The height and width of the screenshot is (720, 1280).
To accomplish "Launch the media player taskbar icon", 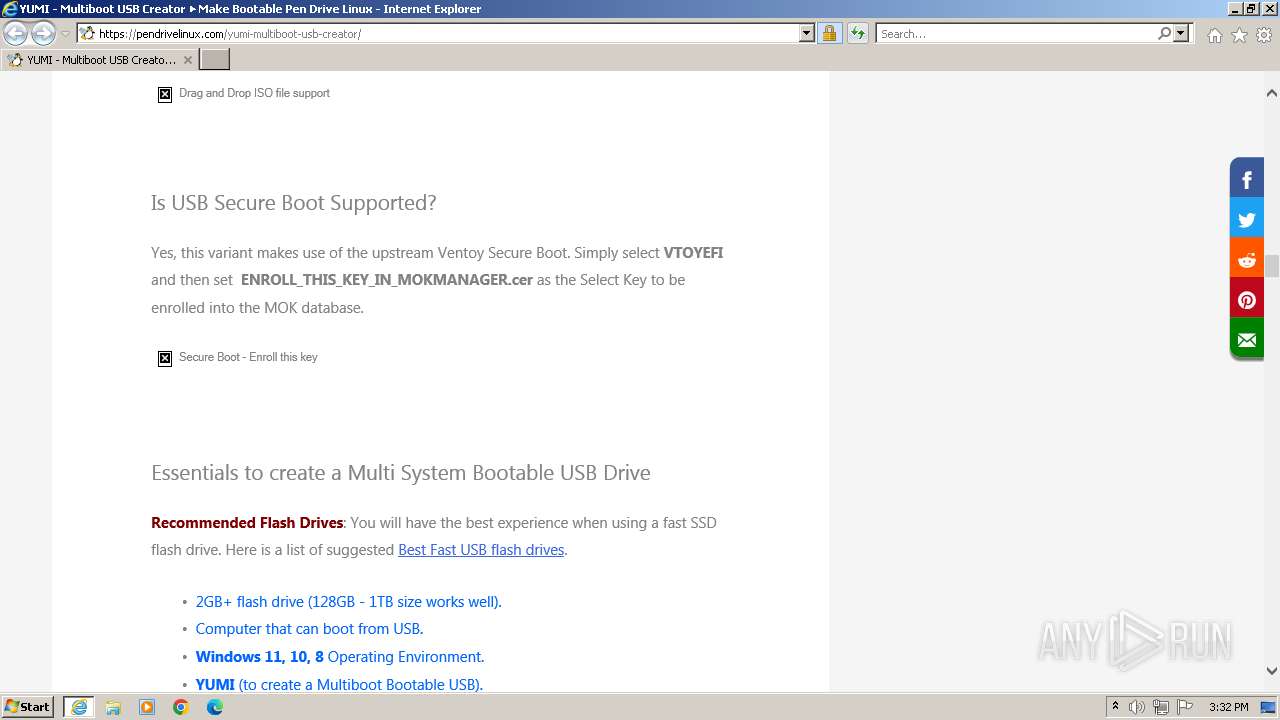I will [x=147, y=707].
